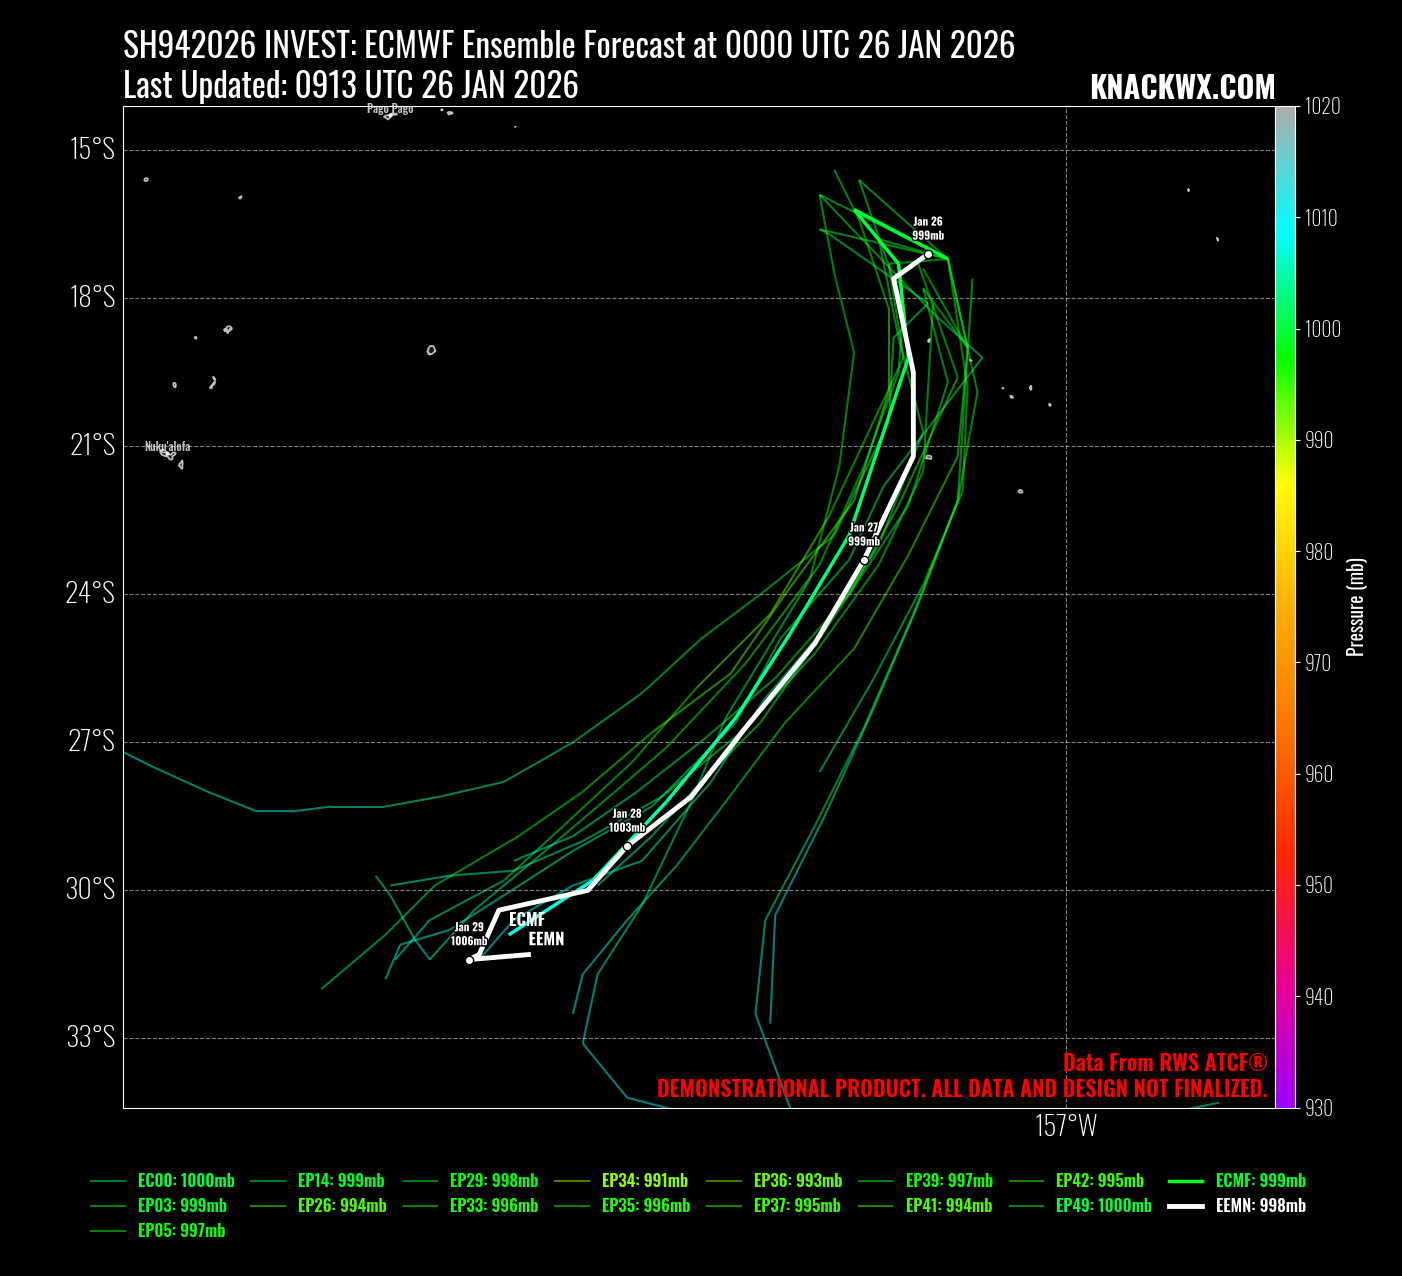Click the Jan 27 999mb track marker

[x=864, y=560]
